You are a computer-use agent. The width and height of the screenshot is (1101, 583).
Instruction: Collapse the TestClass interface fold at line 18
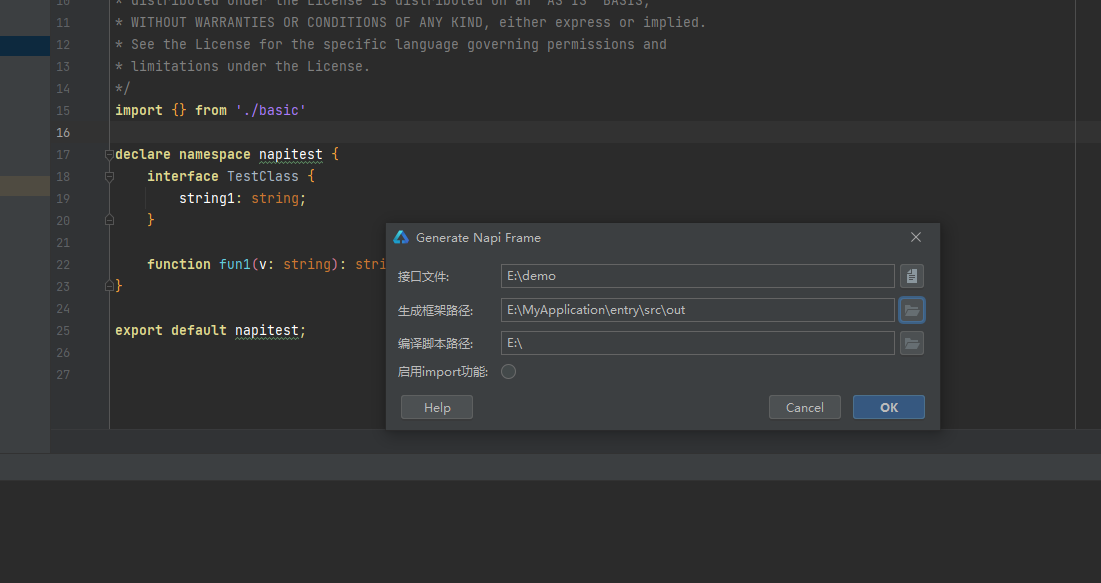tap(110, 176)
